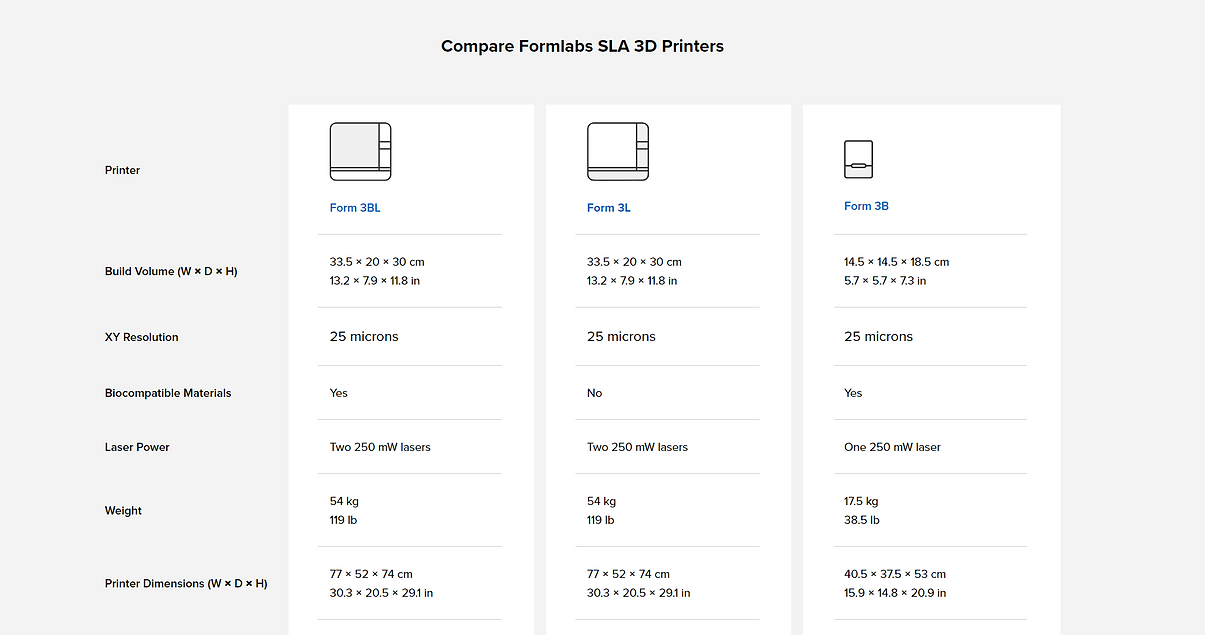This screenshot has width=1205, height=635.
Task: Click the Laser Power row label
Action: click(x=137, y=447)
